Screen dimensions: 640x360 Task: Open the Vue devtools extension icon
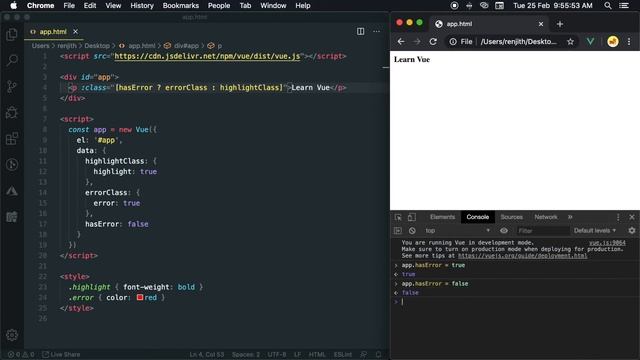tap(590, 42)
